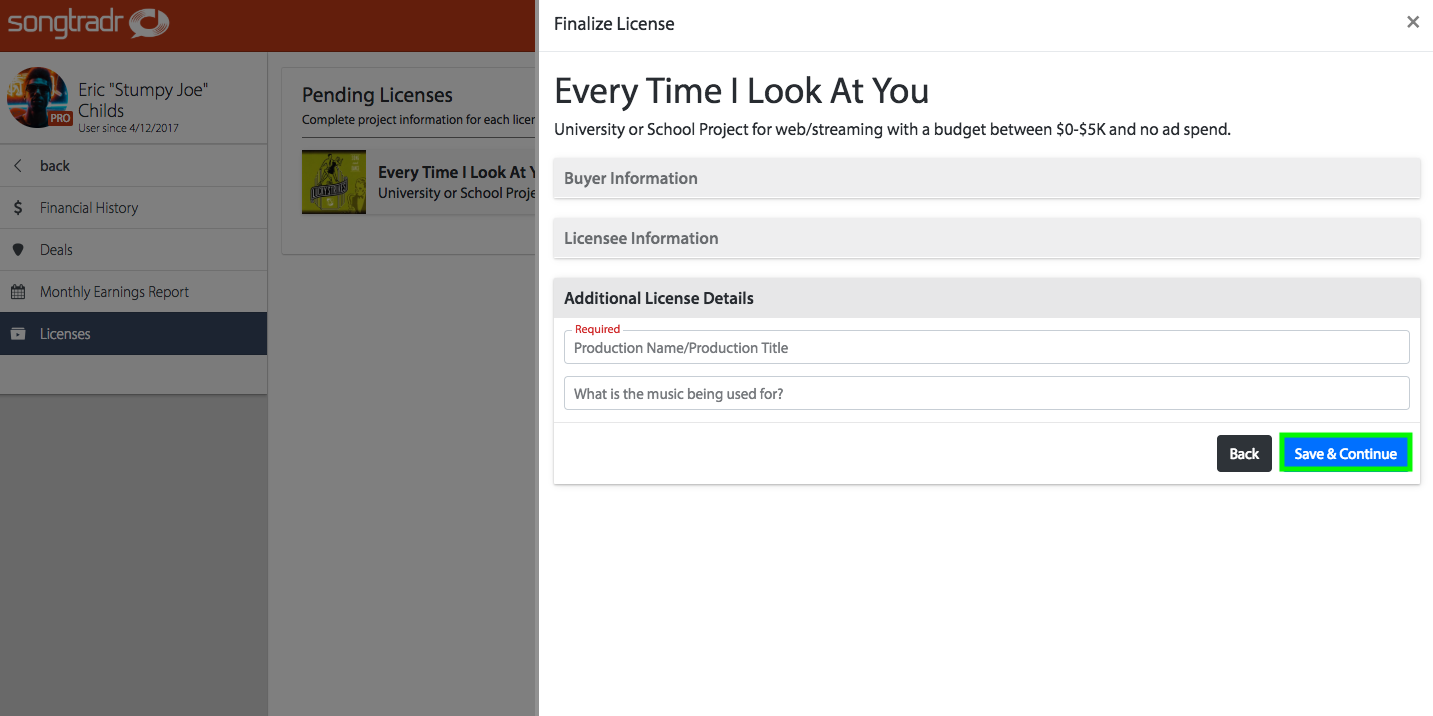Viewport: 1433px width, 716px height.
Task: Focus the What is the music being used for field
Action: click(x=987, y=394)
